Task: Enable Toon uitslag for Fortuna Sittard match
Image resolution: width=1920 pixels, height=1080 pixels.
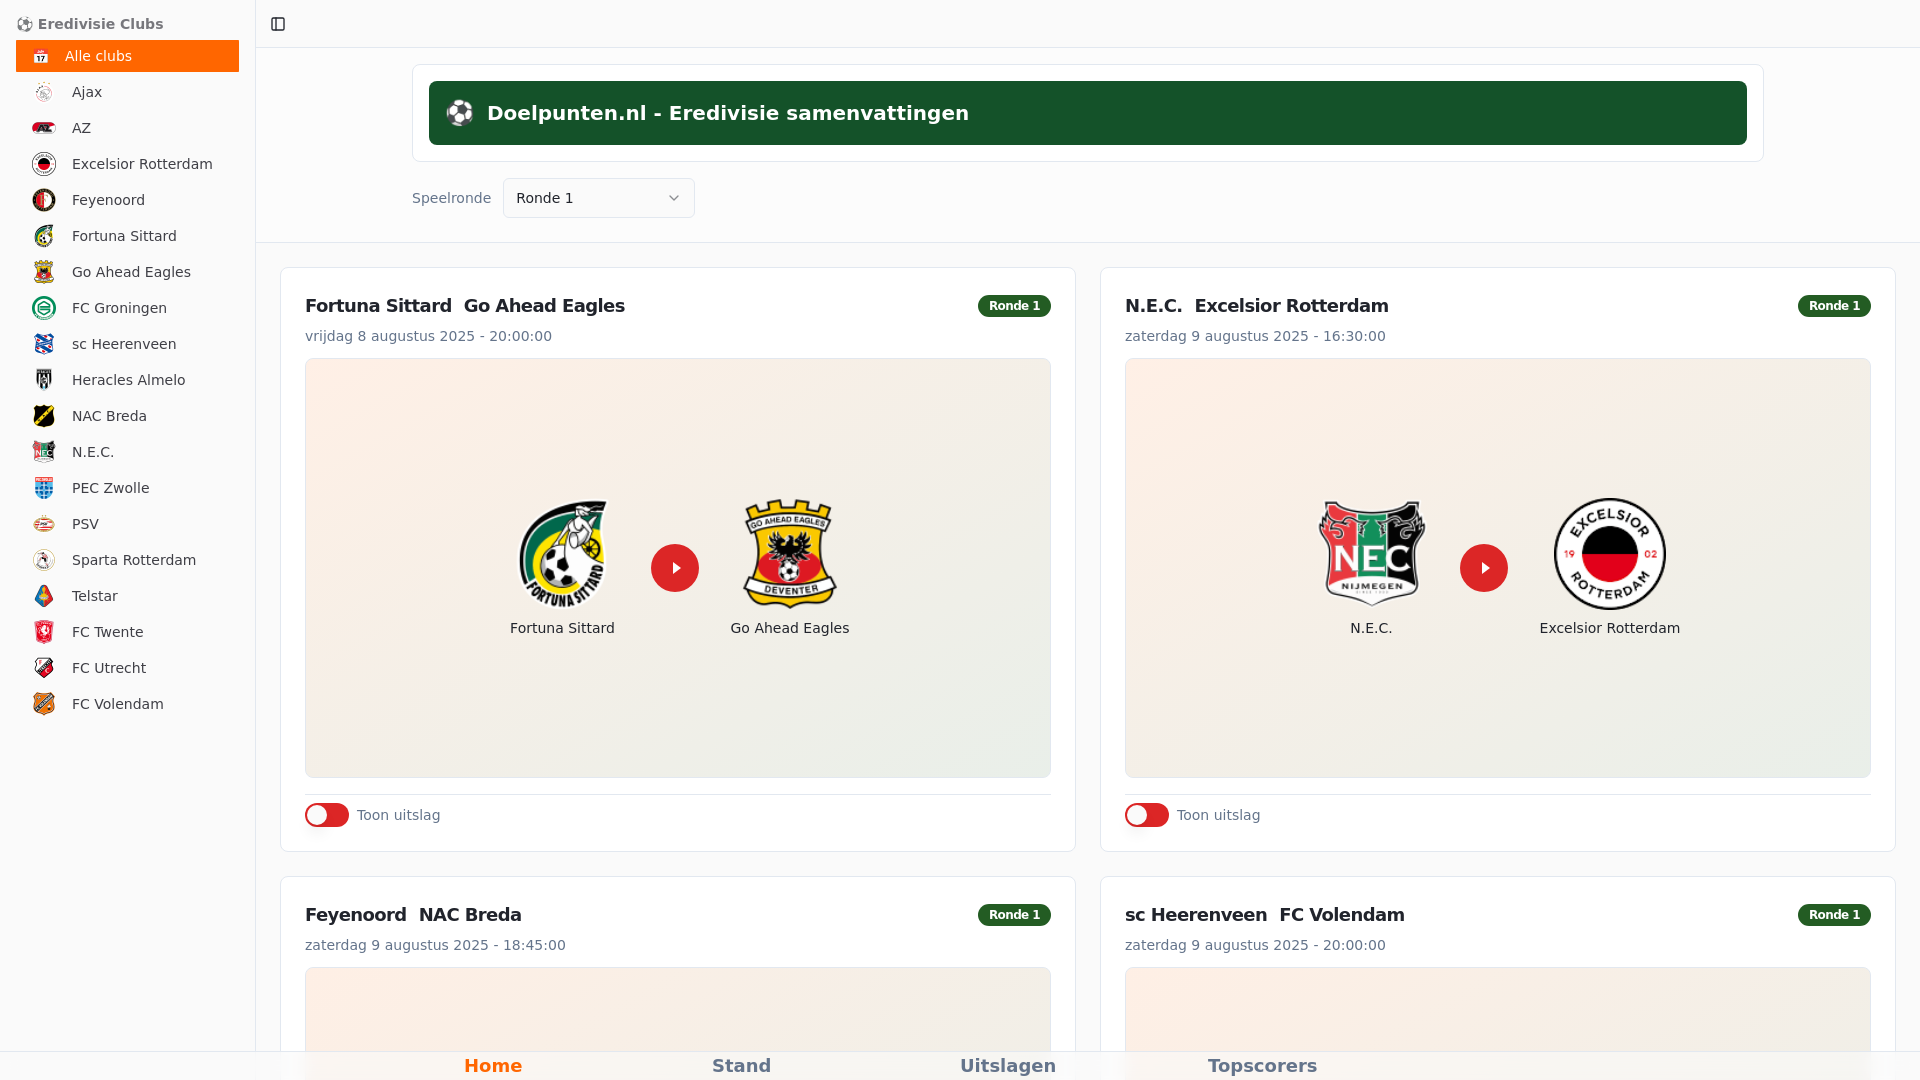Action: tap(327, 815)
